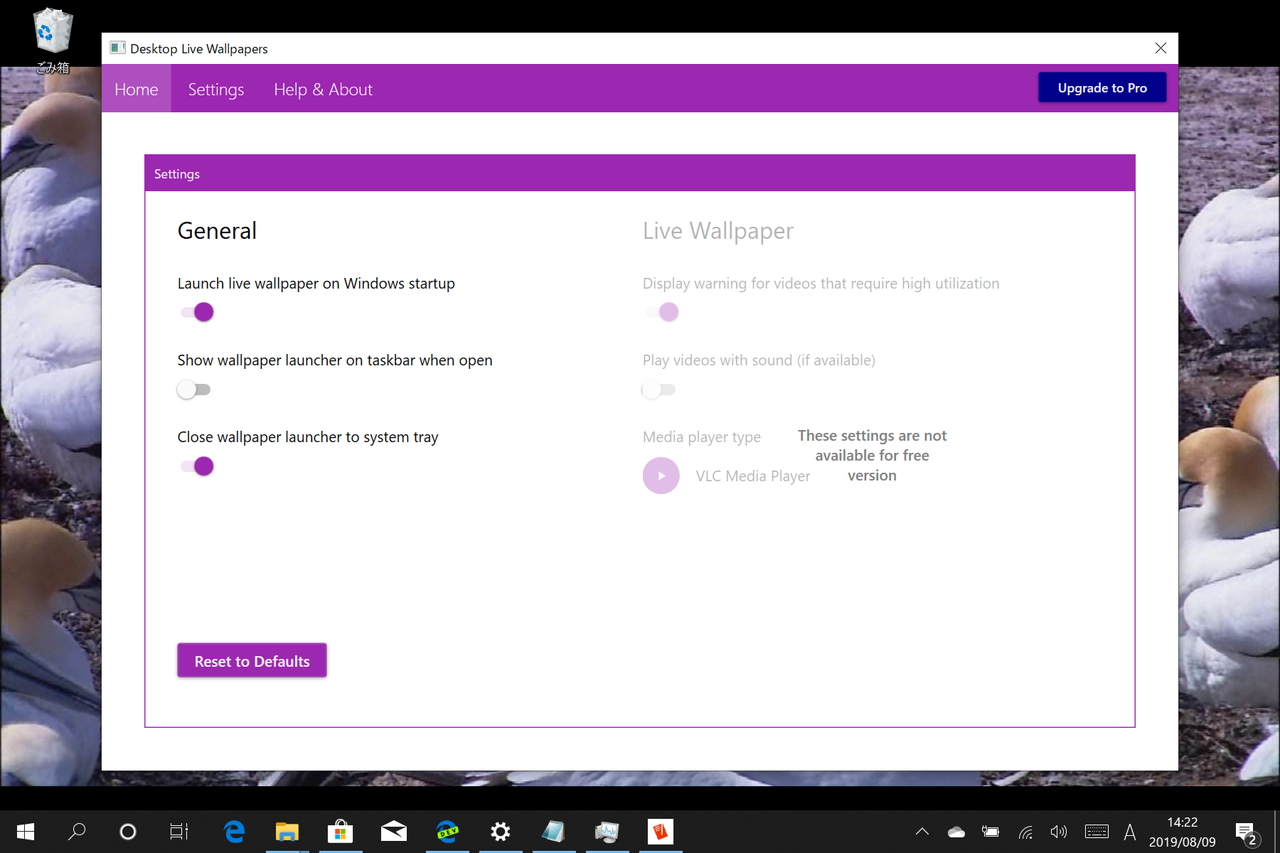The image size is (1280, 853).
Task: Click the 'VLC Media Player' label
Action: tap(753, 476)
